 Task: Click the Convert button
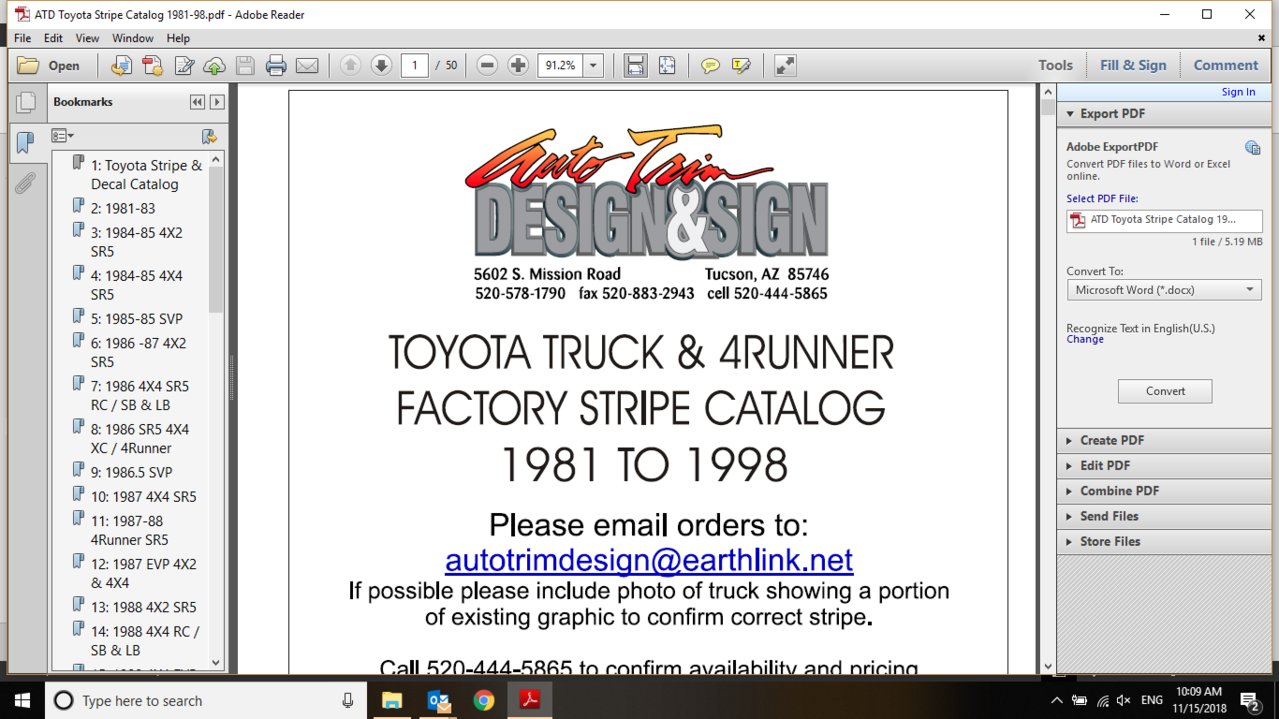point(1165,391)
